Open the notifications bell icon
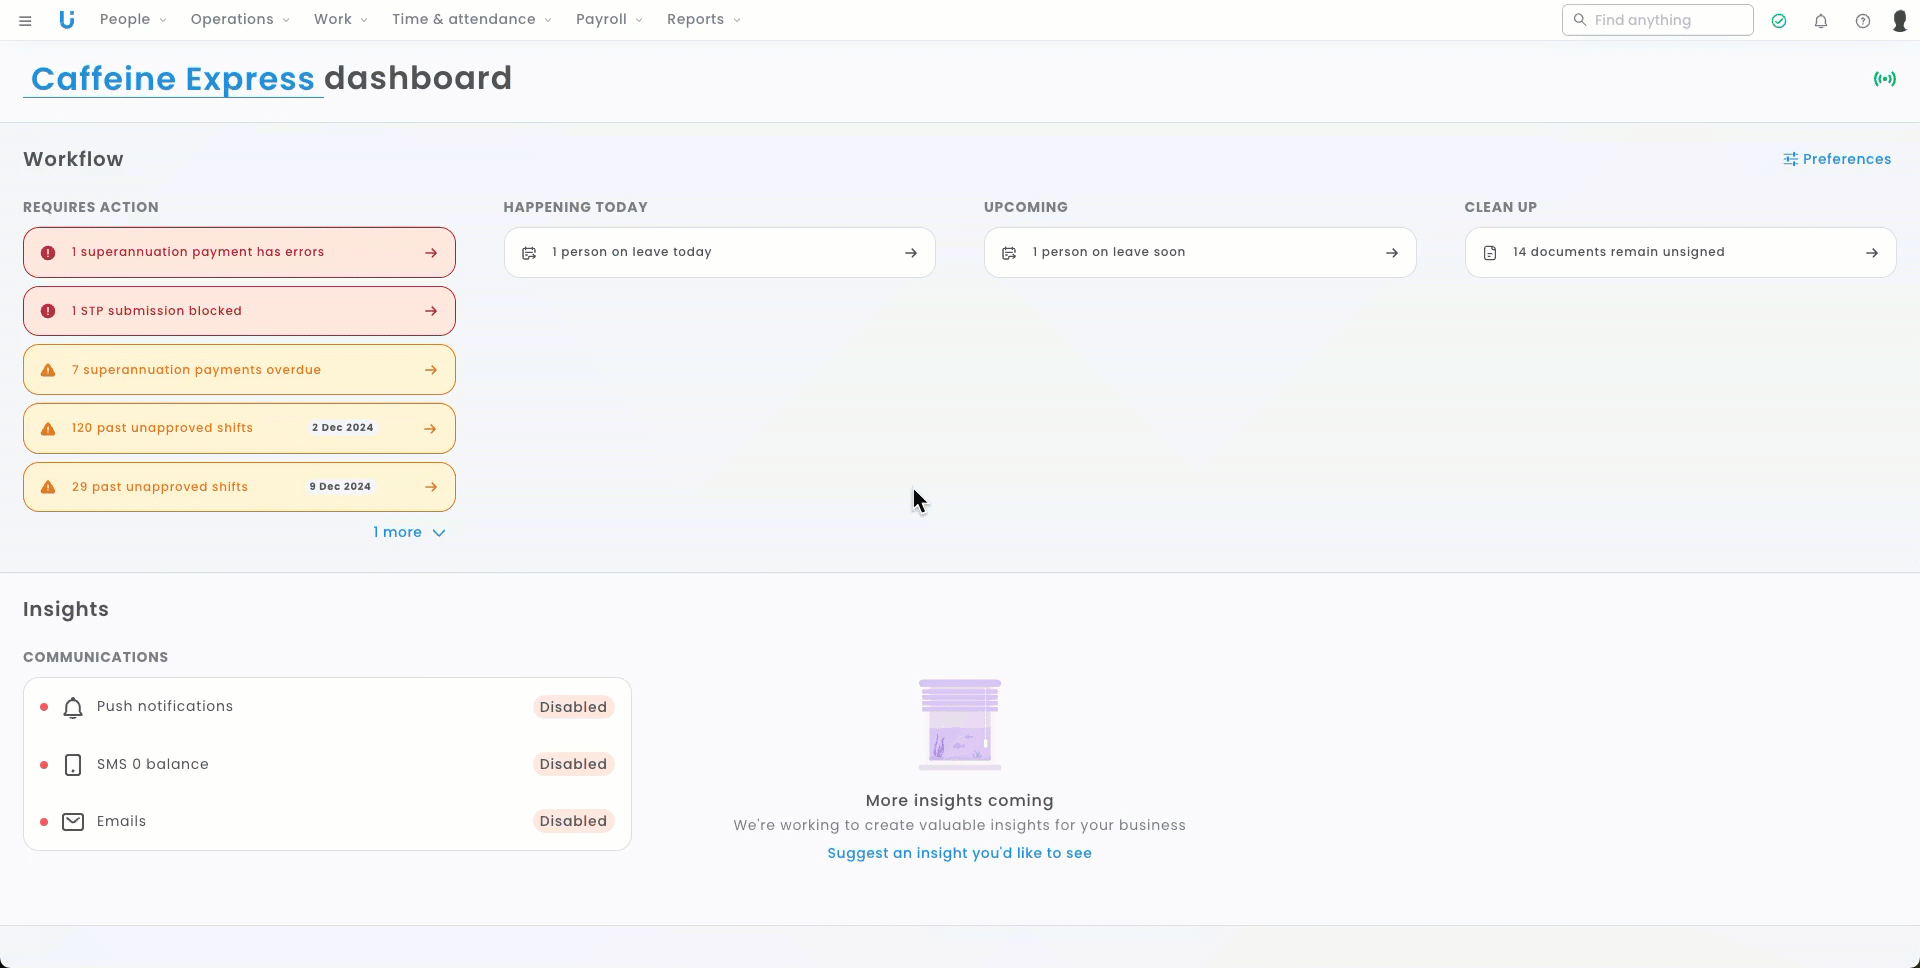This screenshot has width=1920, height=968. click(1820, 21)
